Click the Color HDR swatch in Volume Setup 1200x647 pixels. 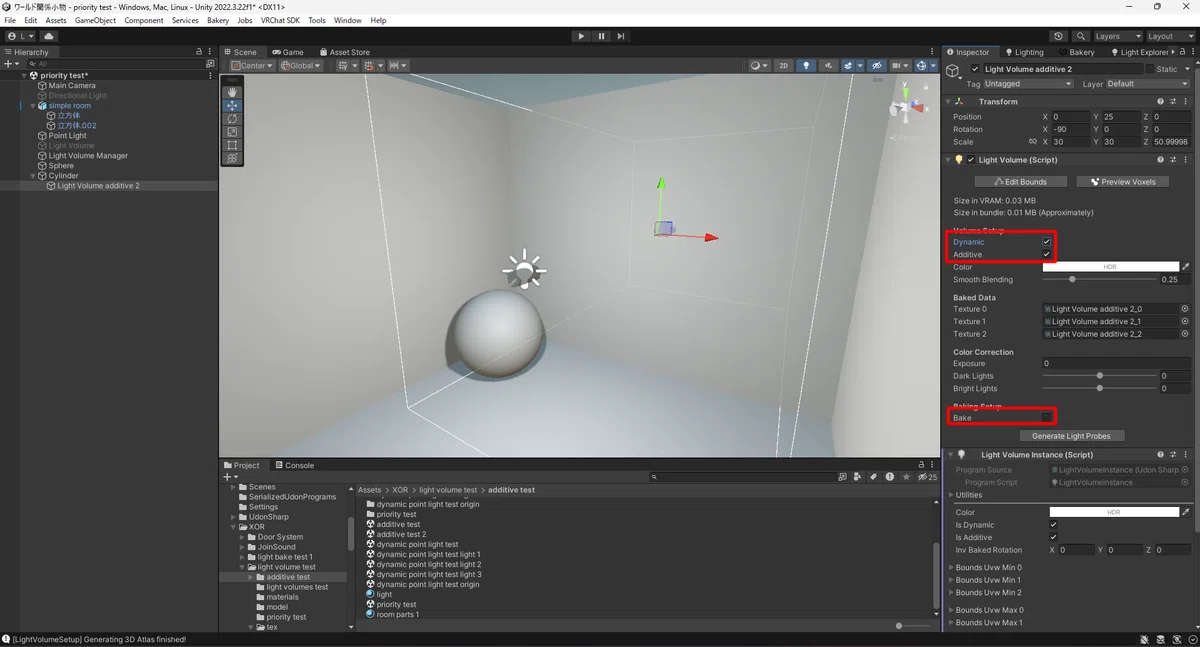[x=1110, y=267]
